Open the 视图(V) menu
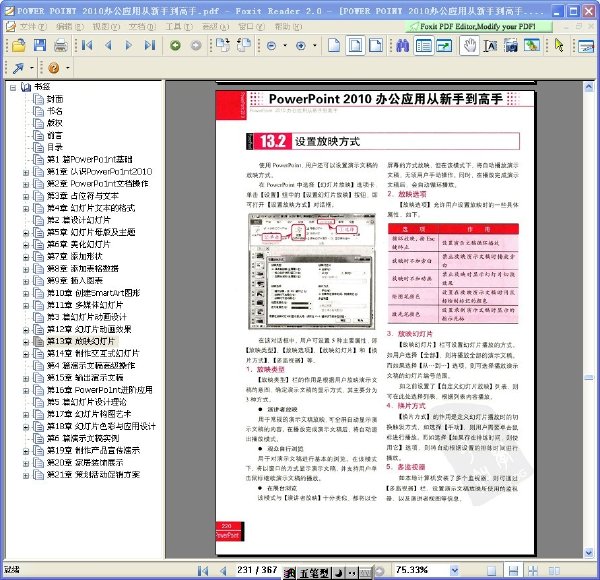Screen dimensions: 600x580 point(106,26)
